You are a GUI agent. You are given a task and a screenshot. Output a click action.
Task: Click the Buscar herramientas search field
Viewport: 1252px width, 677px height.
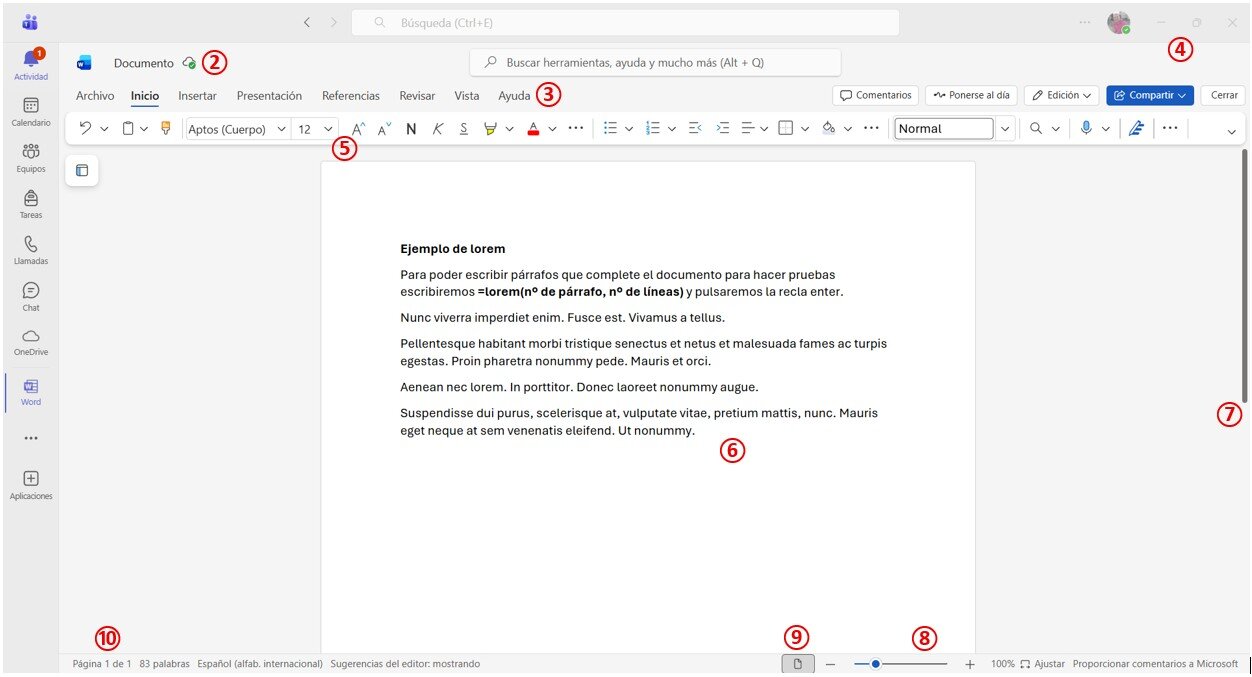pos(656,62)
